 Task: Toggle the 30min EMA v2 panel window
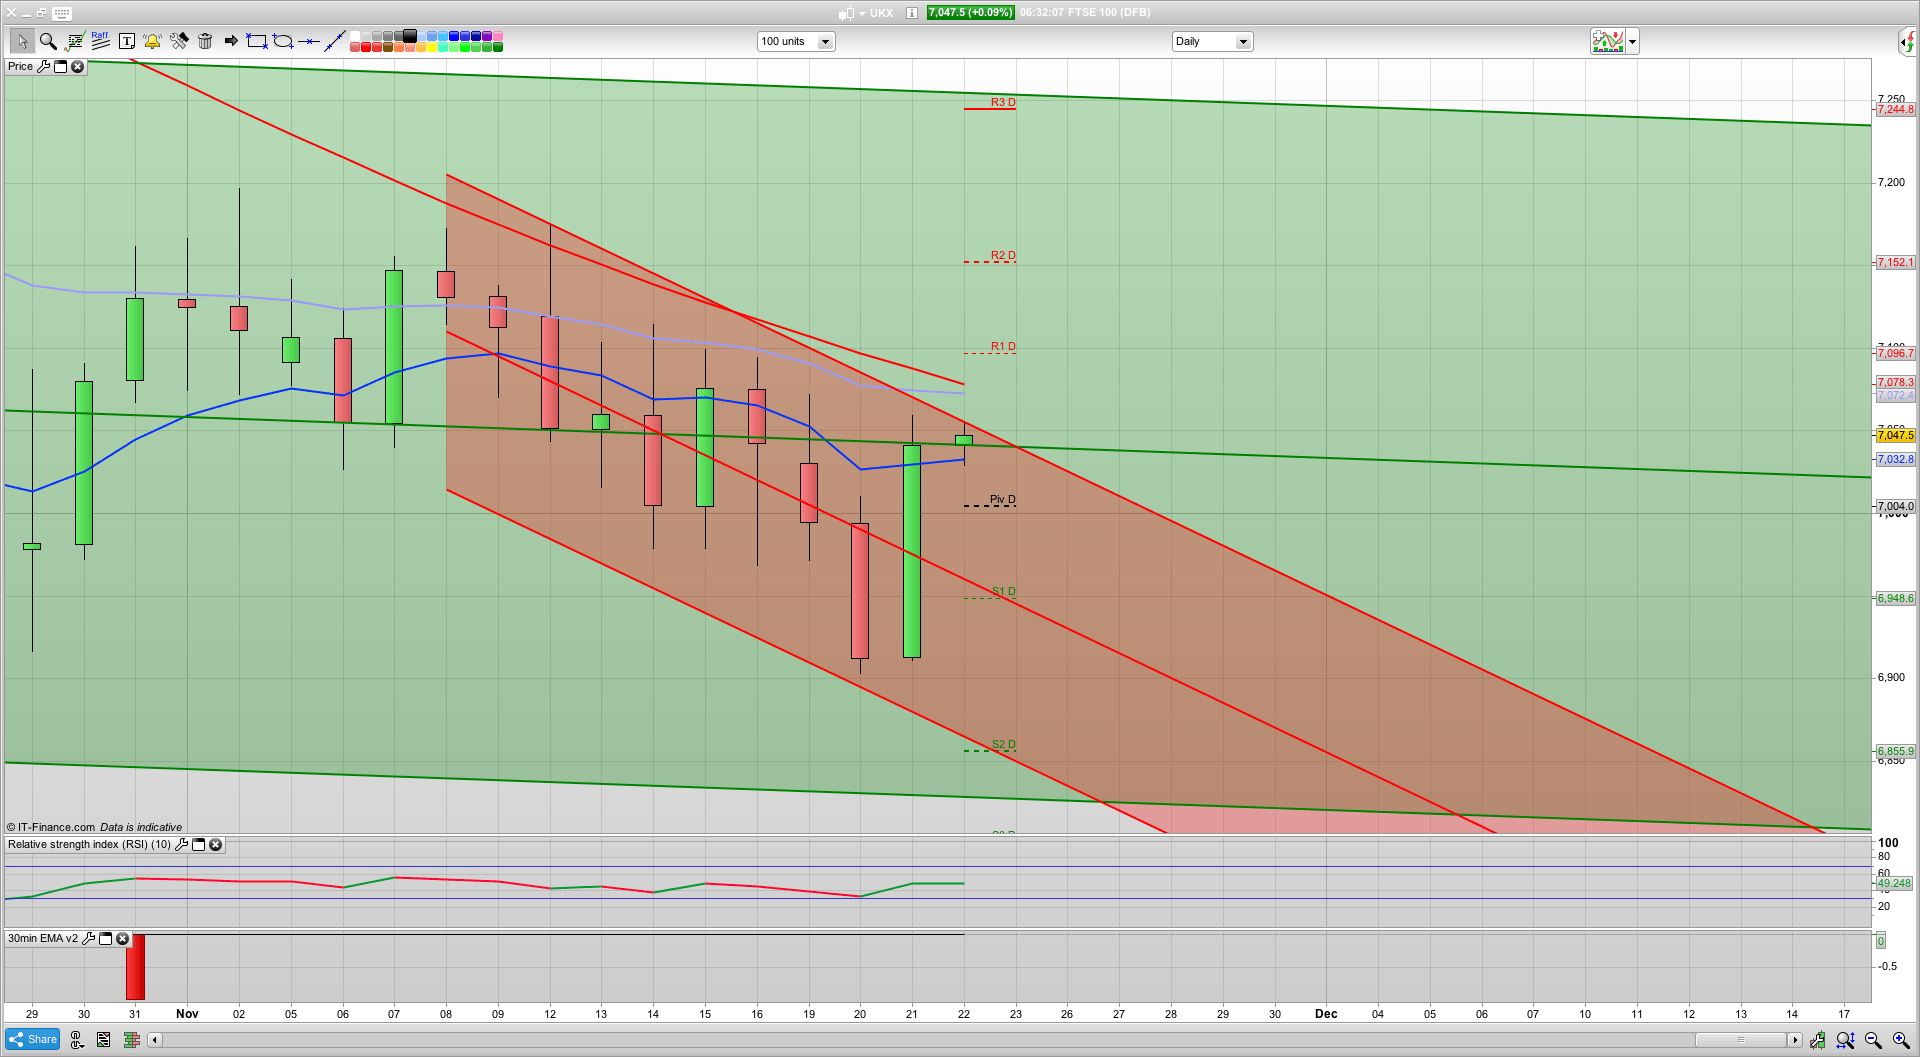(105, 939)
